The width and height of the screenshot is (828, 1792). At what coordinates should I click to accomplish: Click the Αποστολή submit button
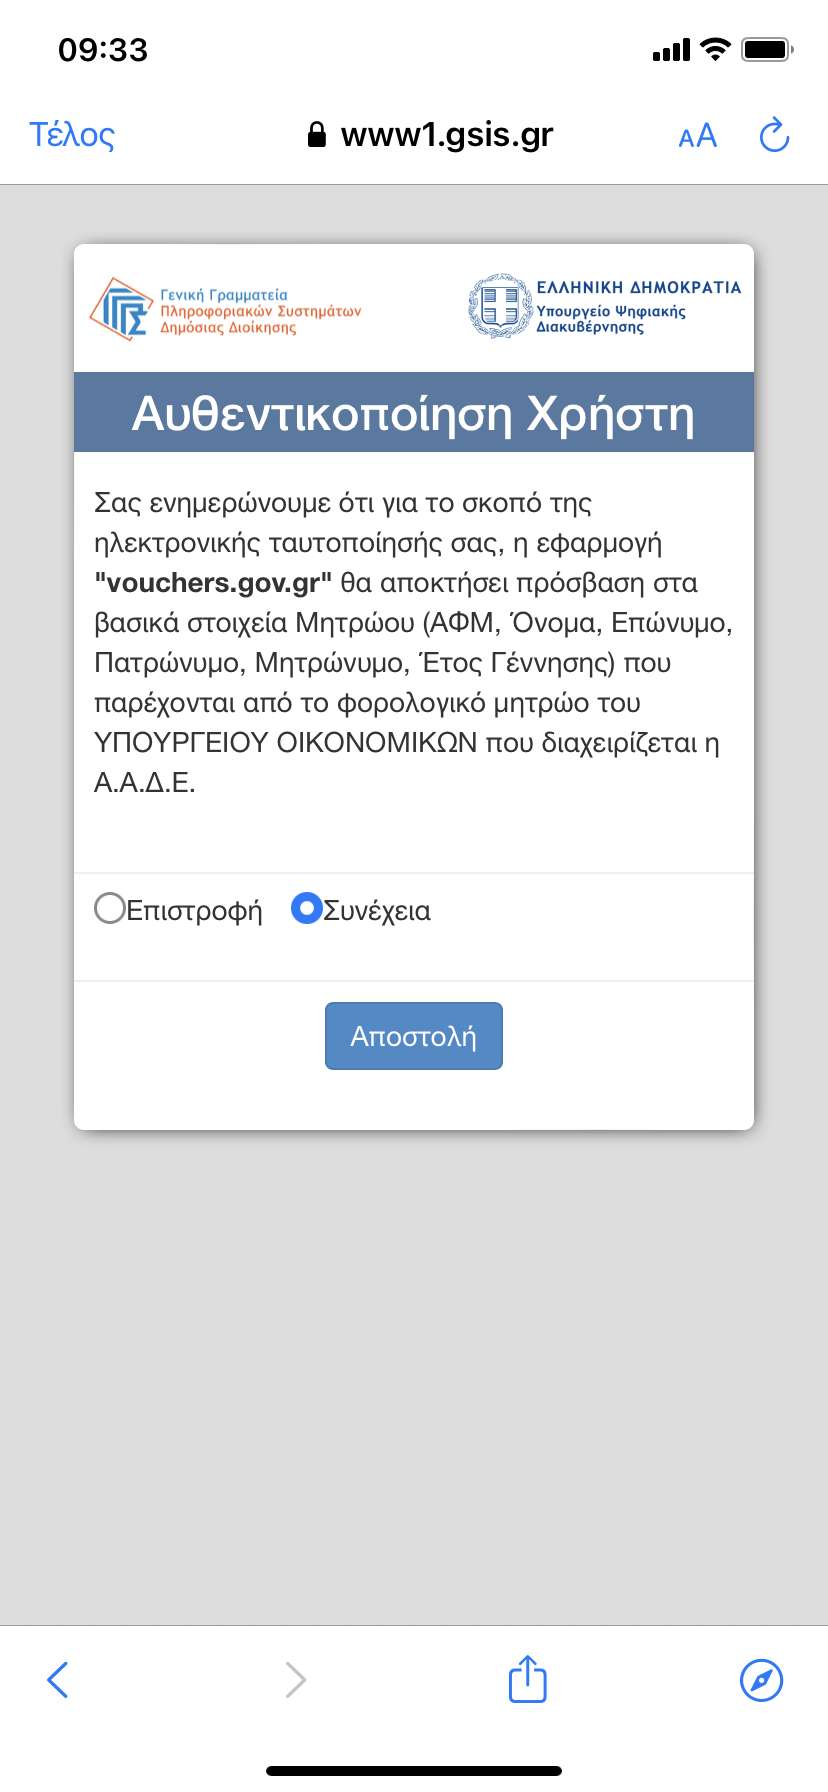414,1036
